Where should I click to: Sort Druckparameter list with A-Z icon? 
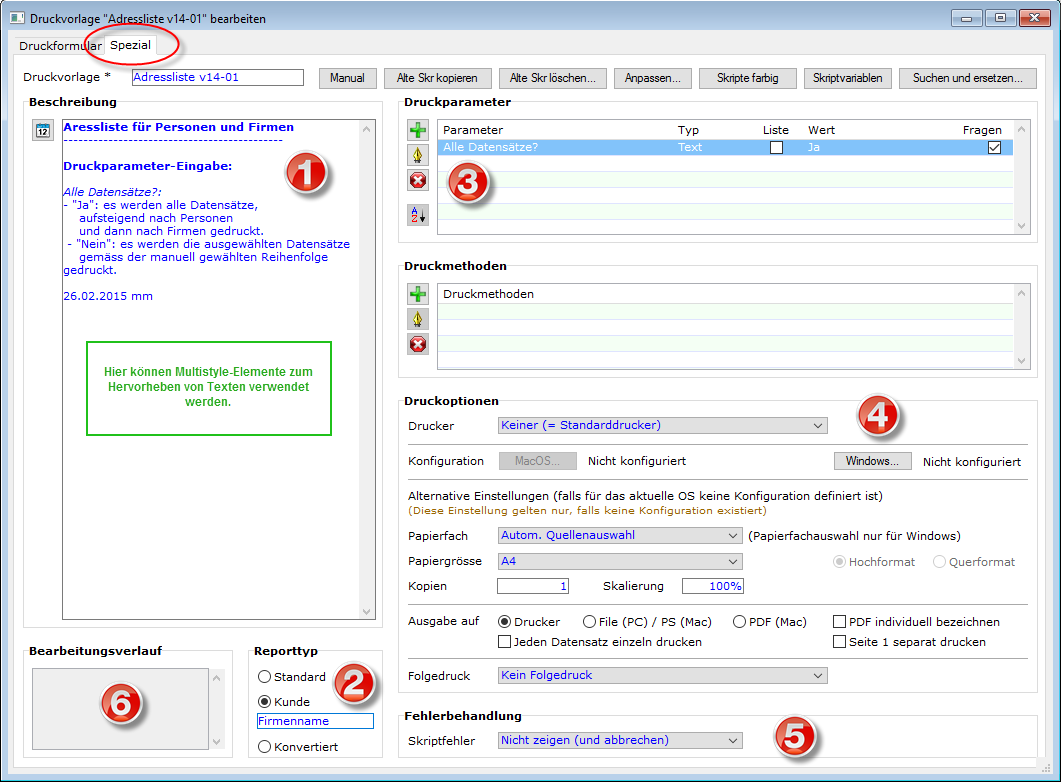(418, 214)
